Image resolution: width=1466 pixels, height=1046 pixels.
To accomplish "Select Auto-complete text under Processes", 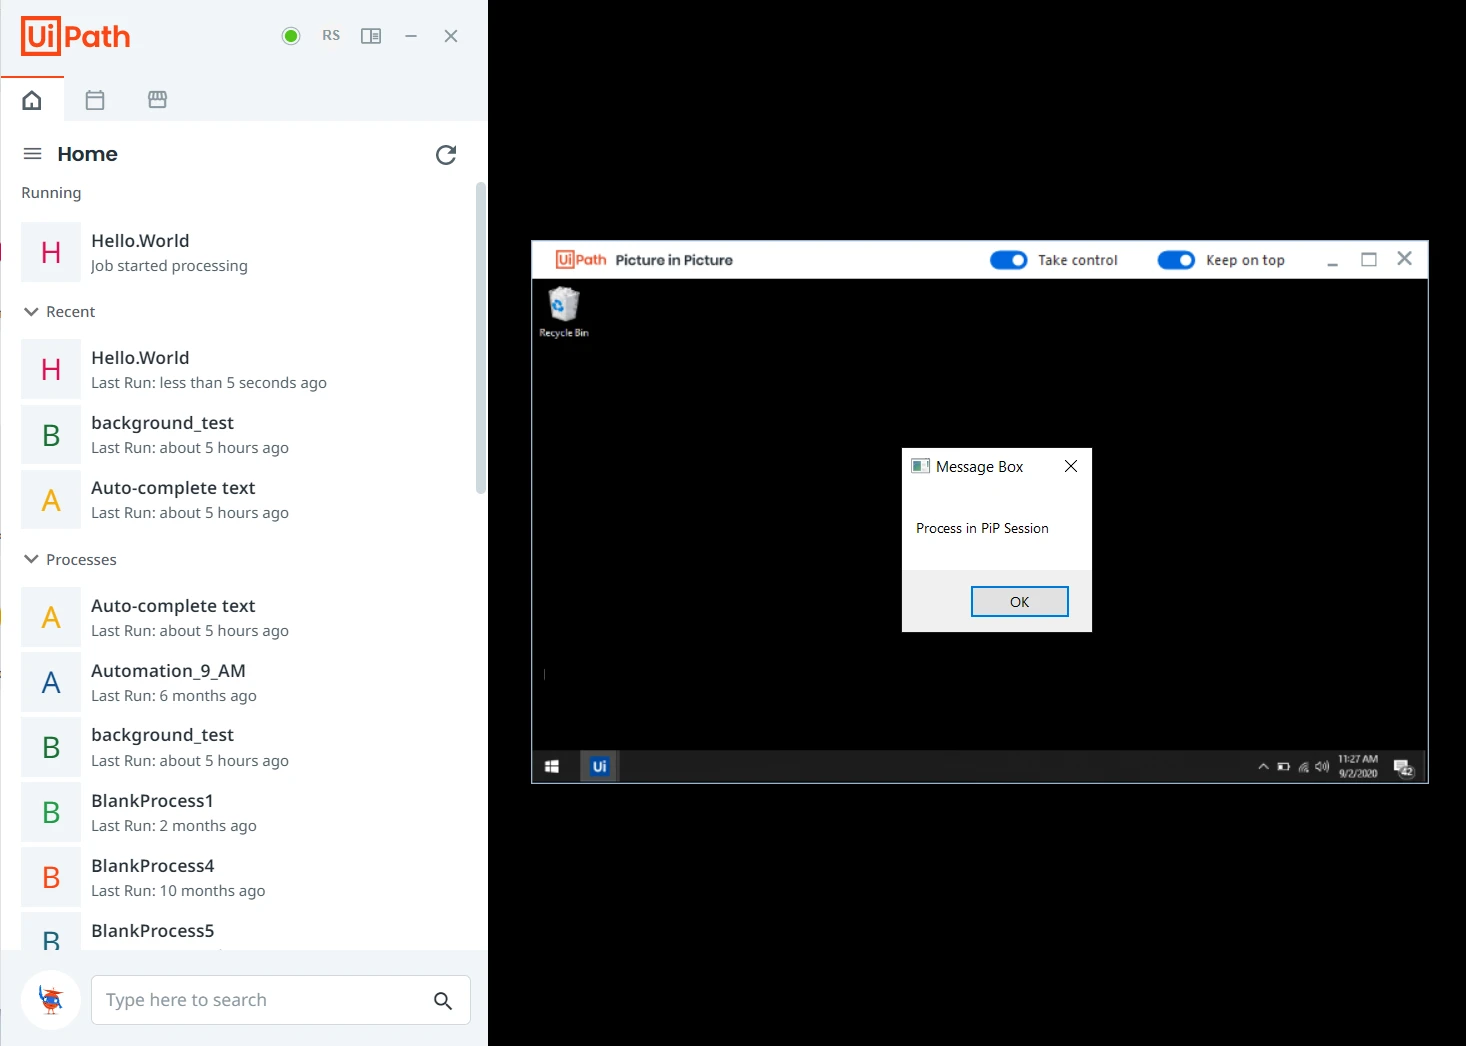I will [245, 618].
